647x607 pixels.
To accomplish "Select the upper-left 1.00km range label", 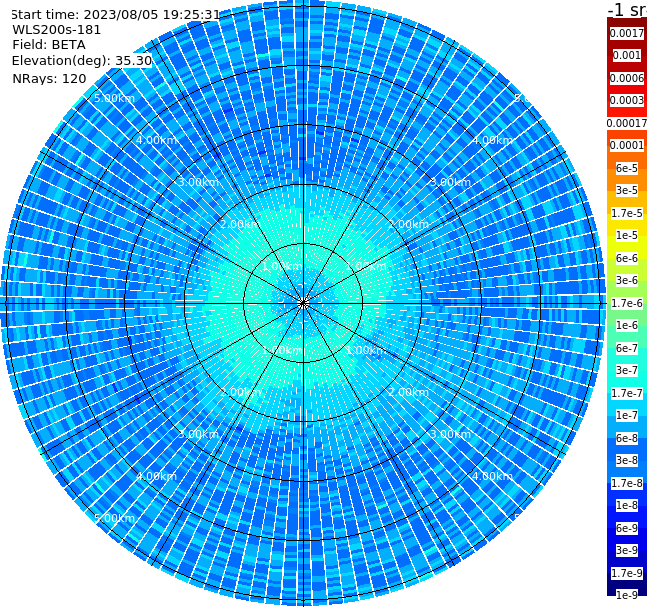I will coord(283,267).
